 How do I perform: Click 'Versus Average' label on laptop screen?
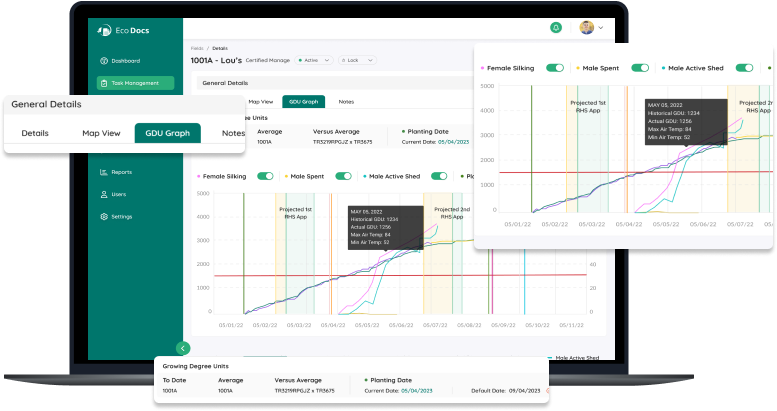point(336,132)
